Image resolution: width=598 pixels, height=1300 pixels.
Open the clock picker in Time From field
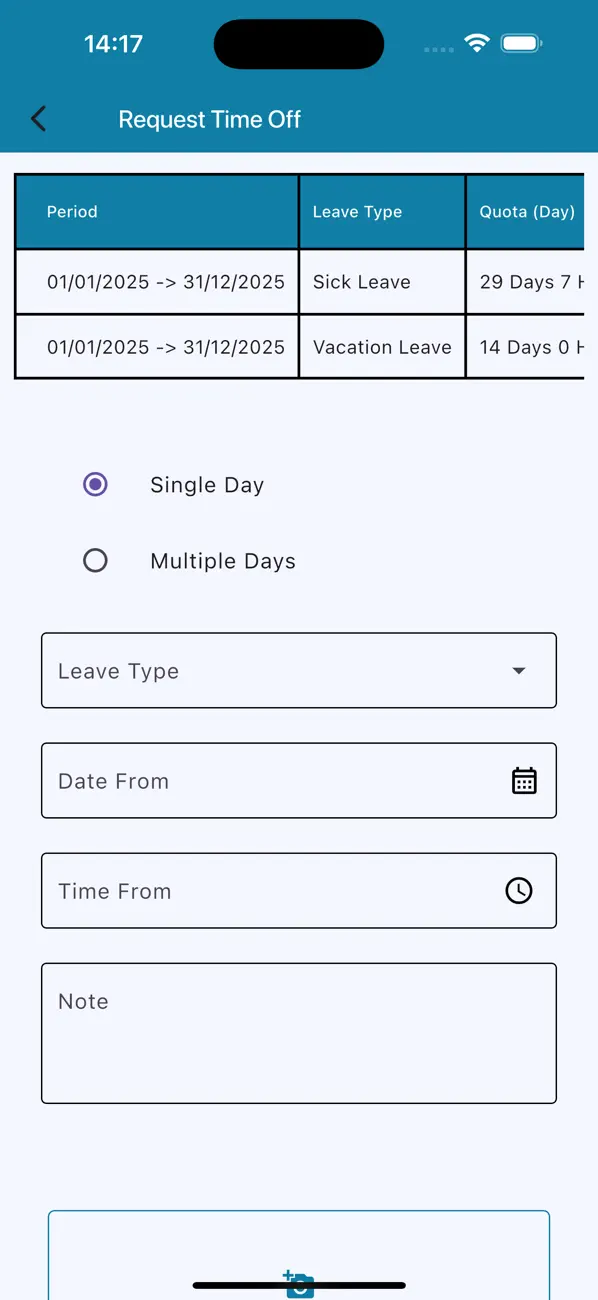pyautogui.click(x=518, y=891)
